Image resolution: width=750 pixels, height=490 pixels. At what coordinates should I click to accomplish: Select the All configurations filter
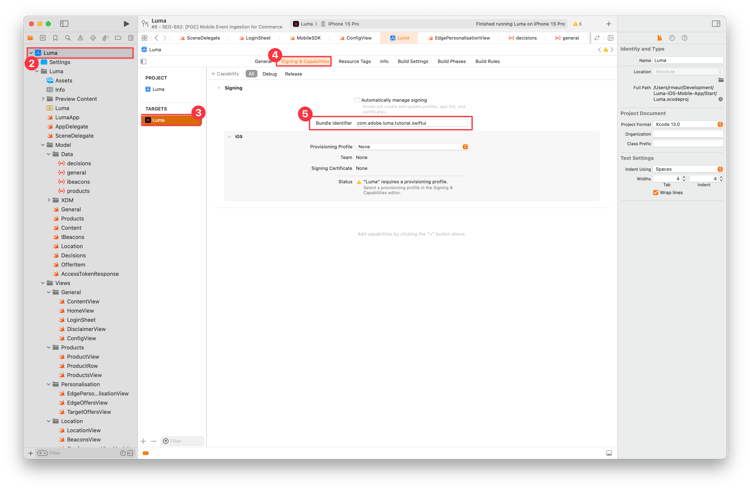coord(251,74)
